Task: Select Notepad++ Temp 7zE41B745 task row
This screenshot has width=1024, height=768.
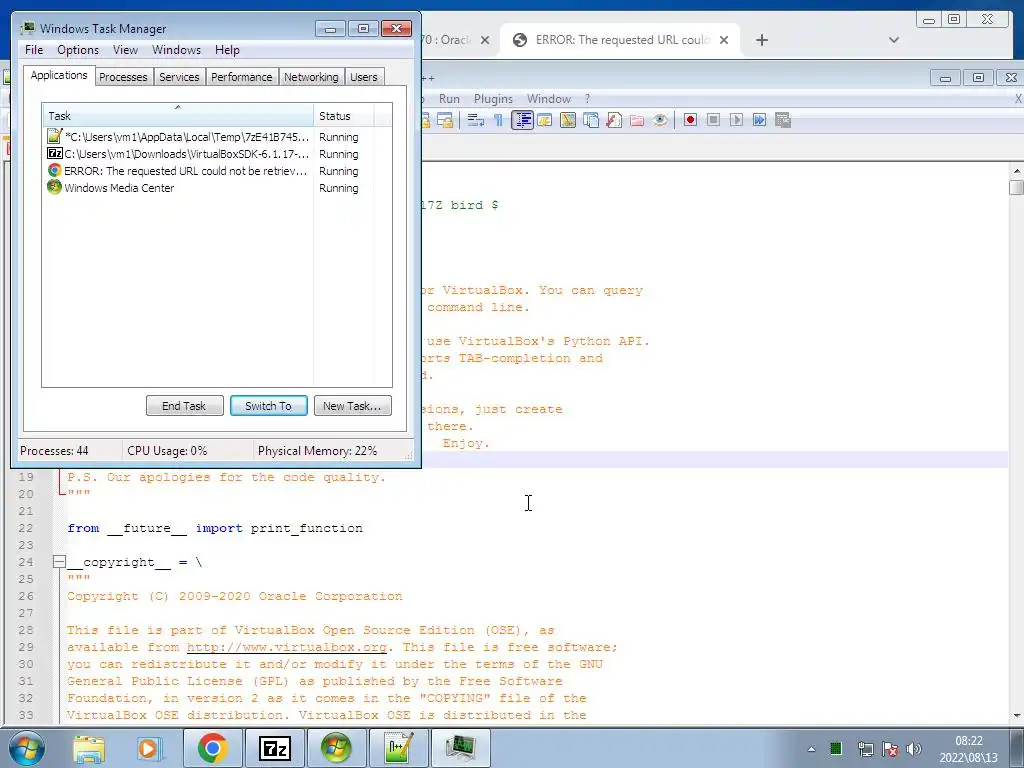Action: click(210, 137)
